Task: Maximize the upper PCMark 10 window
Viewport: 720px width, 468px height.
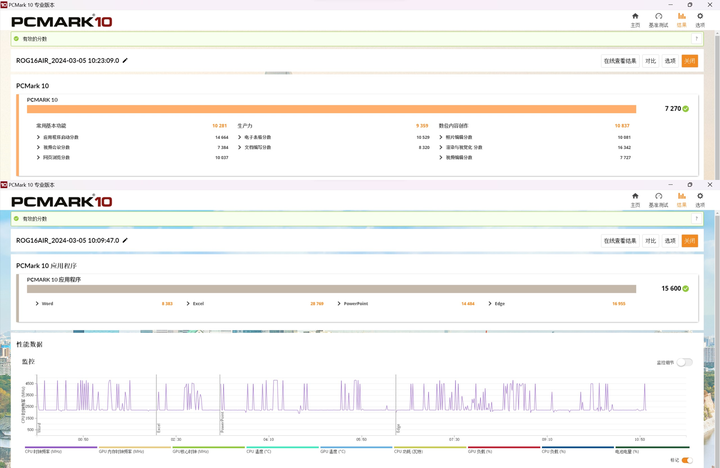Action: click(690, 5)
